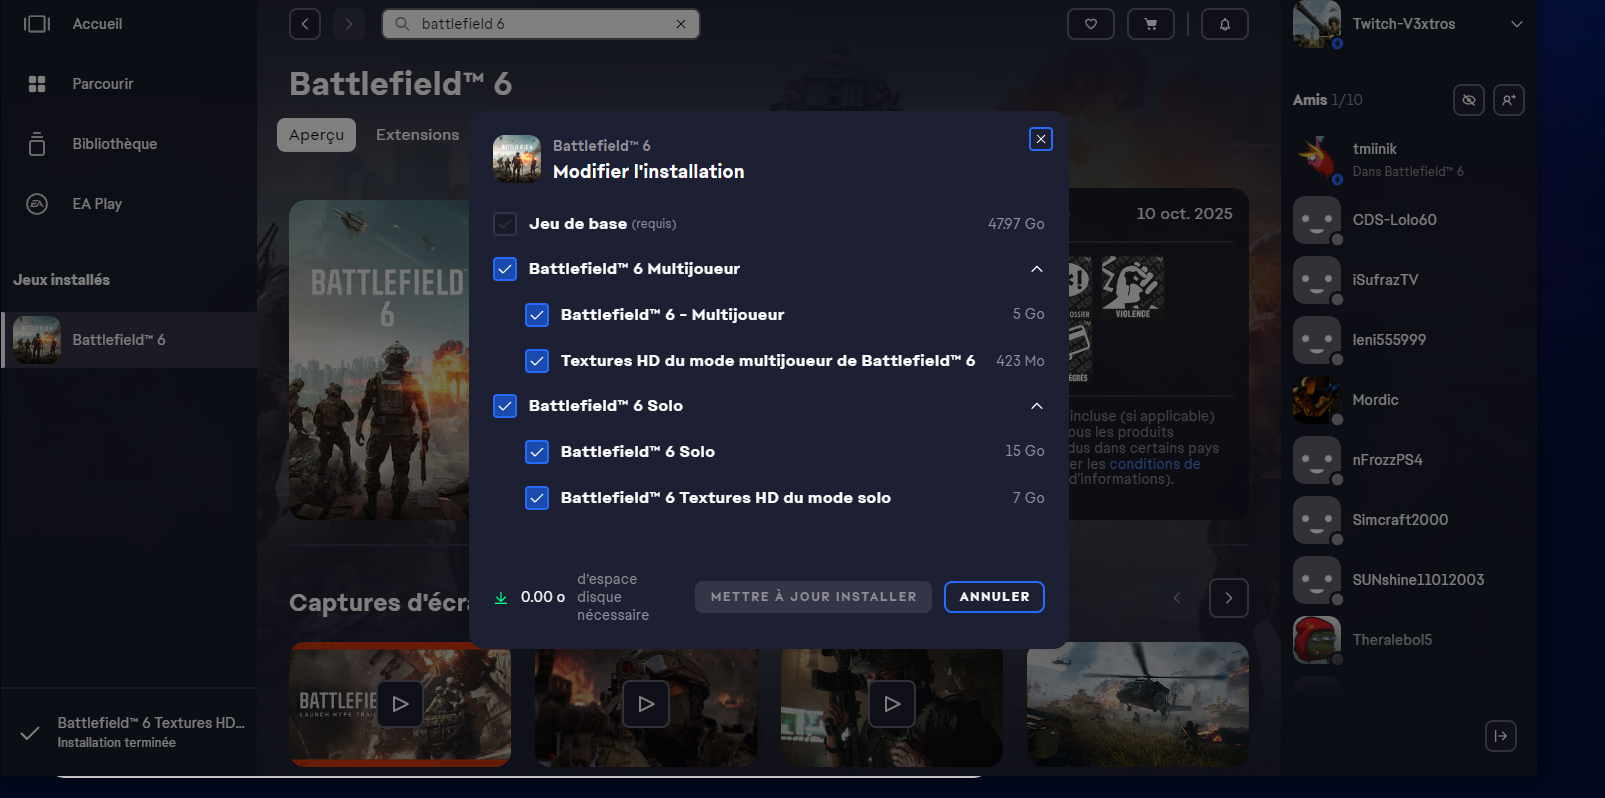This screenshot has width=1605, height=798.
Task: Collapse the Battlefield 6 Multijoueur section
Action: click(x=1036, y=269)
